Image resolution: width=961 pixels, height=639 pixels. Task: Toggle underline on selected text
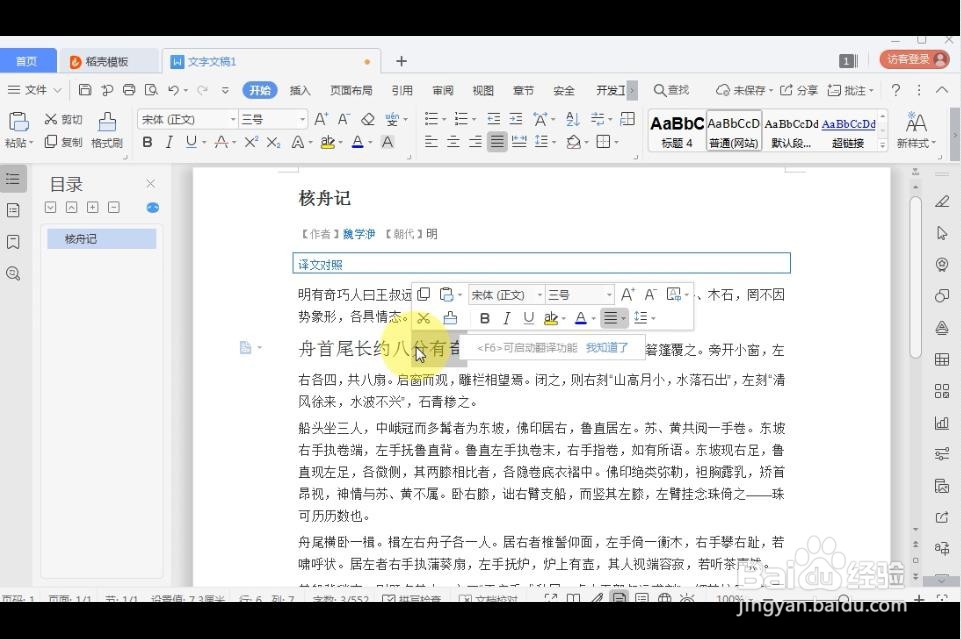tap(190, 141)
